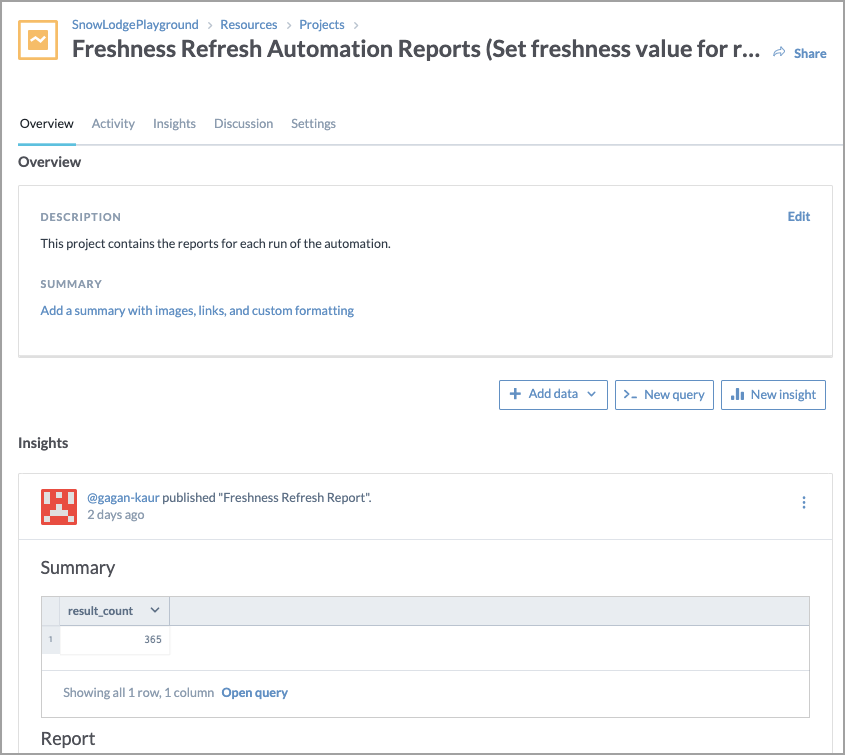Go to SnowLodgePlayground breadcrumb
Screen dimensions: 845x755
tap(135, 24)
